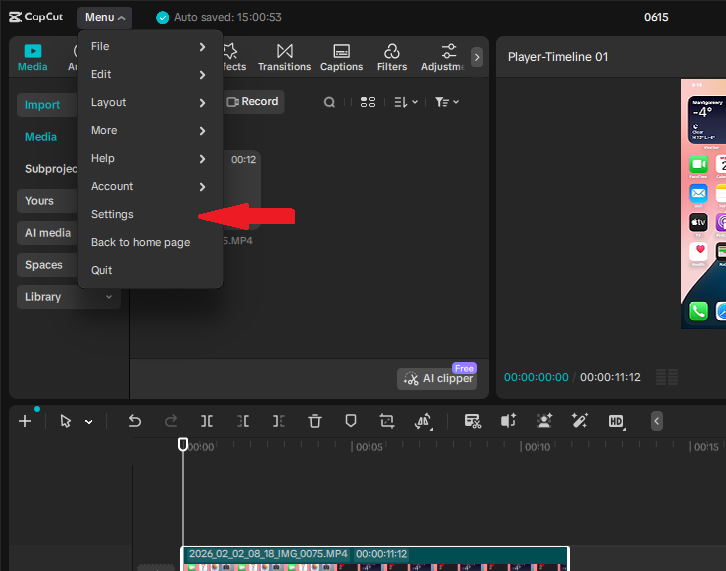Screen dimensions: 726x571
Task: Open the media filter dropdown
Action: tap(446, 102)
